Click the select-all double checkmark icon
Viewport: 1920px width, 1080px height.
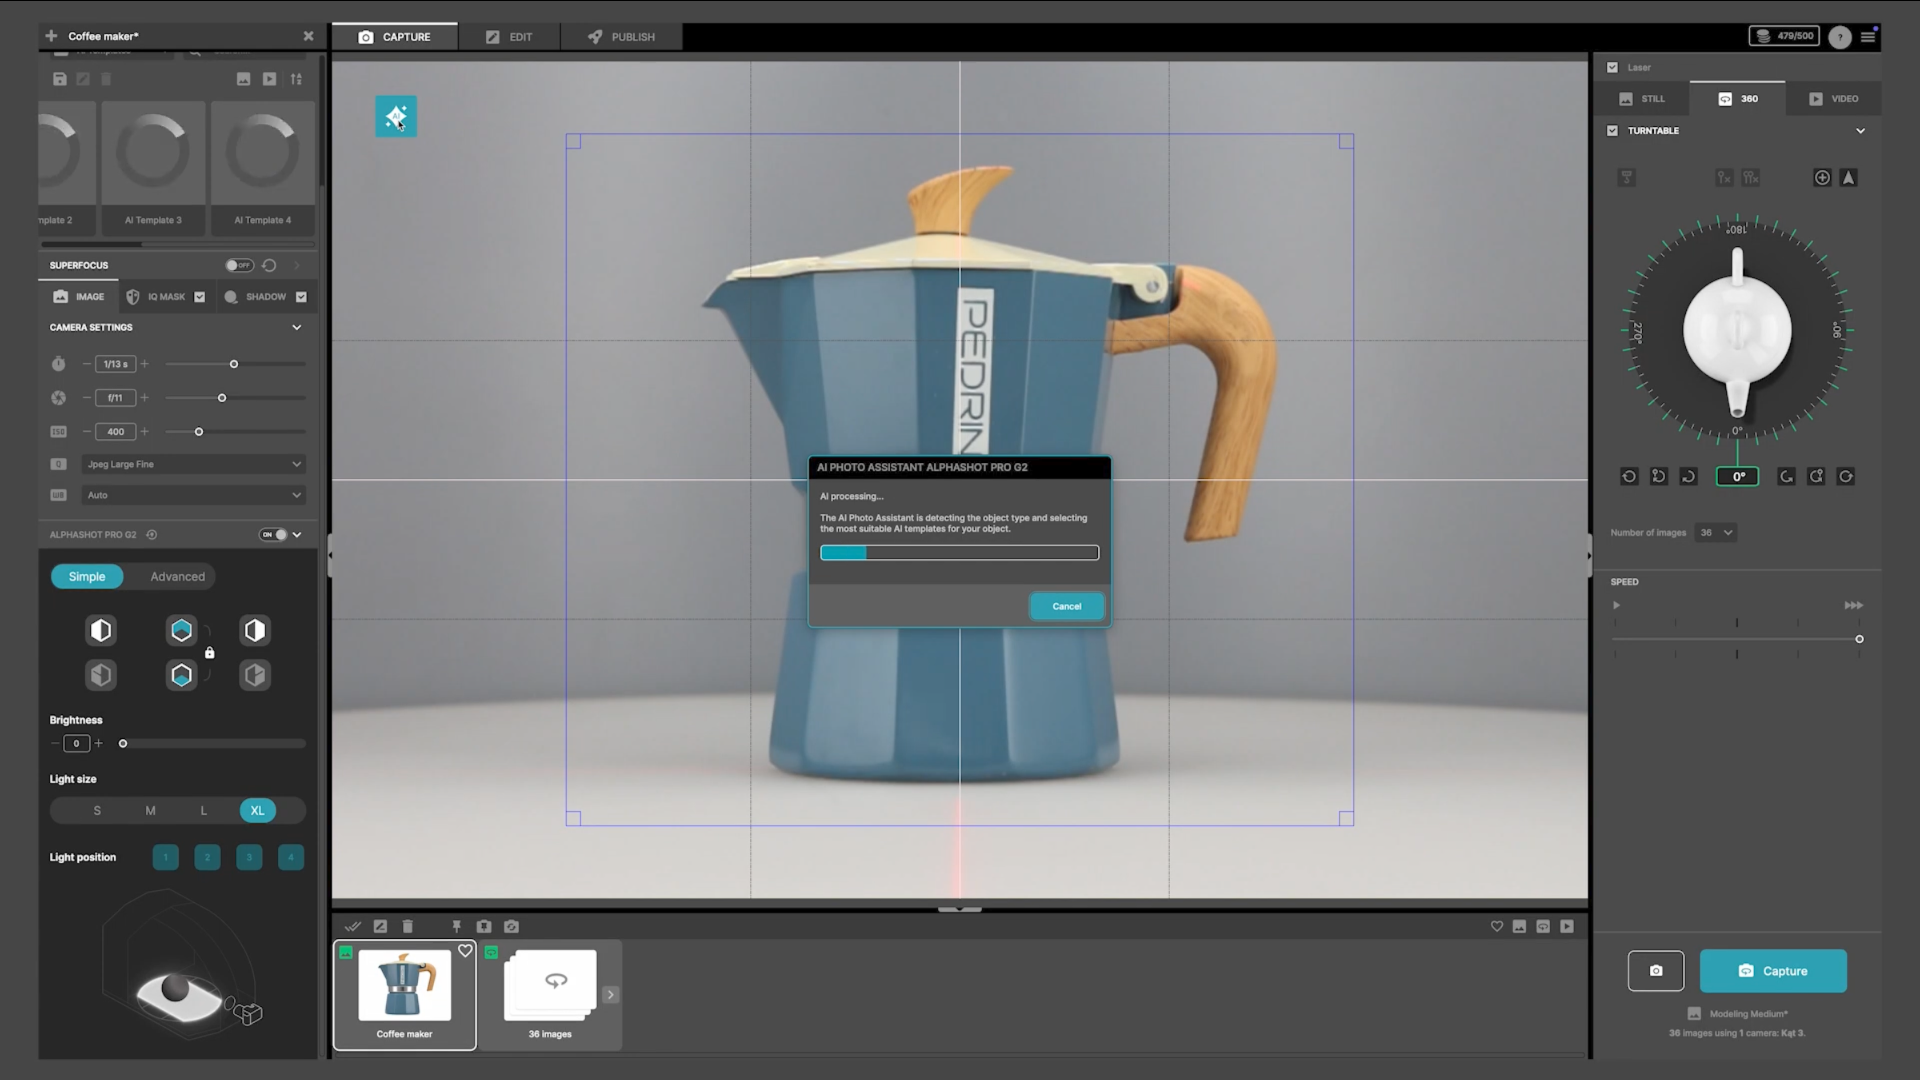[x=352, y=927]
